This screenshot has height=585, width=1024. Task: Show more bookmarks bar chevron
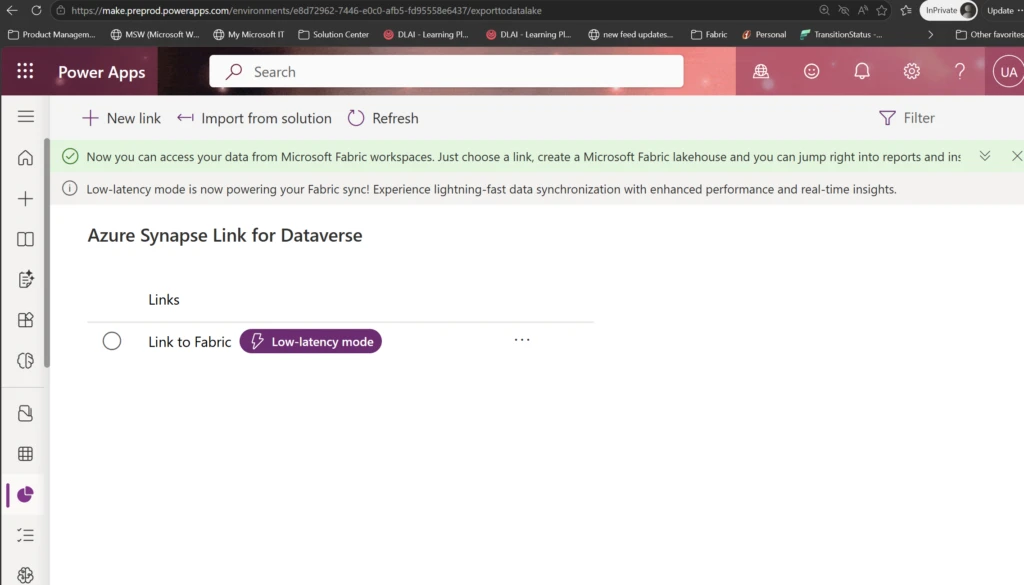coord(931,35)
